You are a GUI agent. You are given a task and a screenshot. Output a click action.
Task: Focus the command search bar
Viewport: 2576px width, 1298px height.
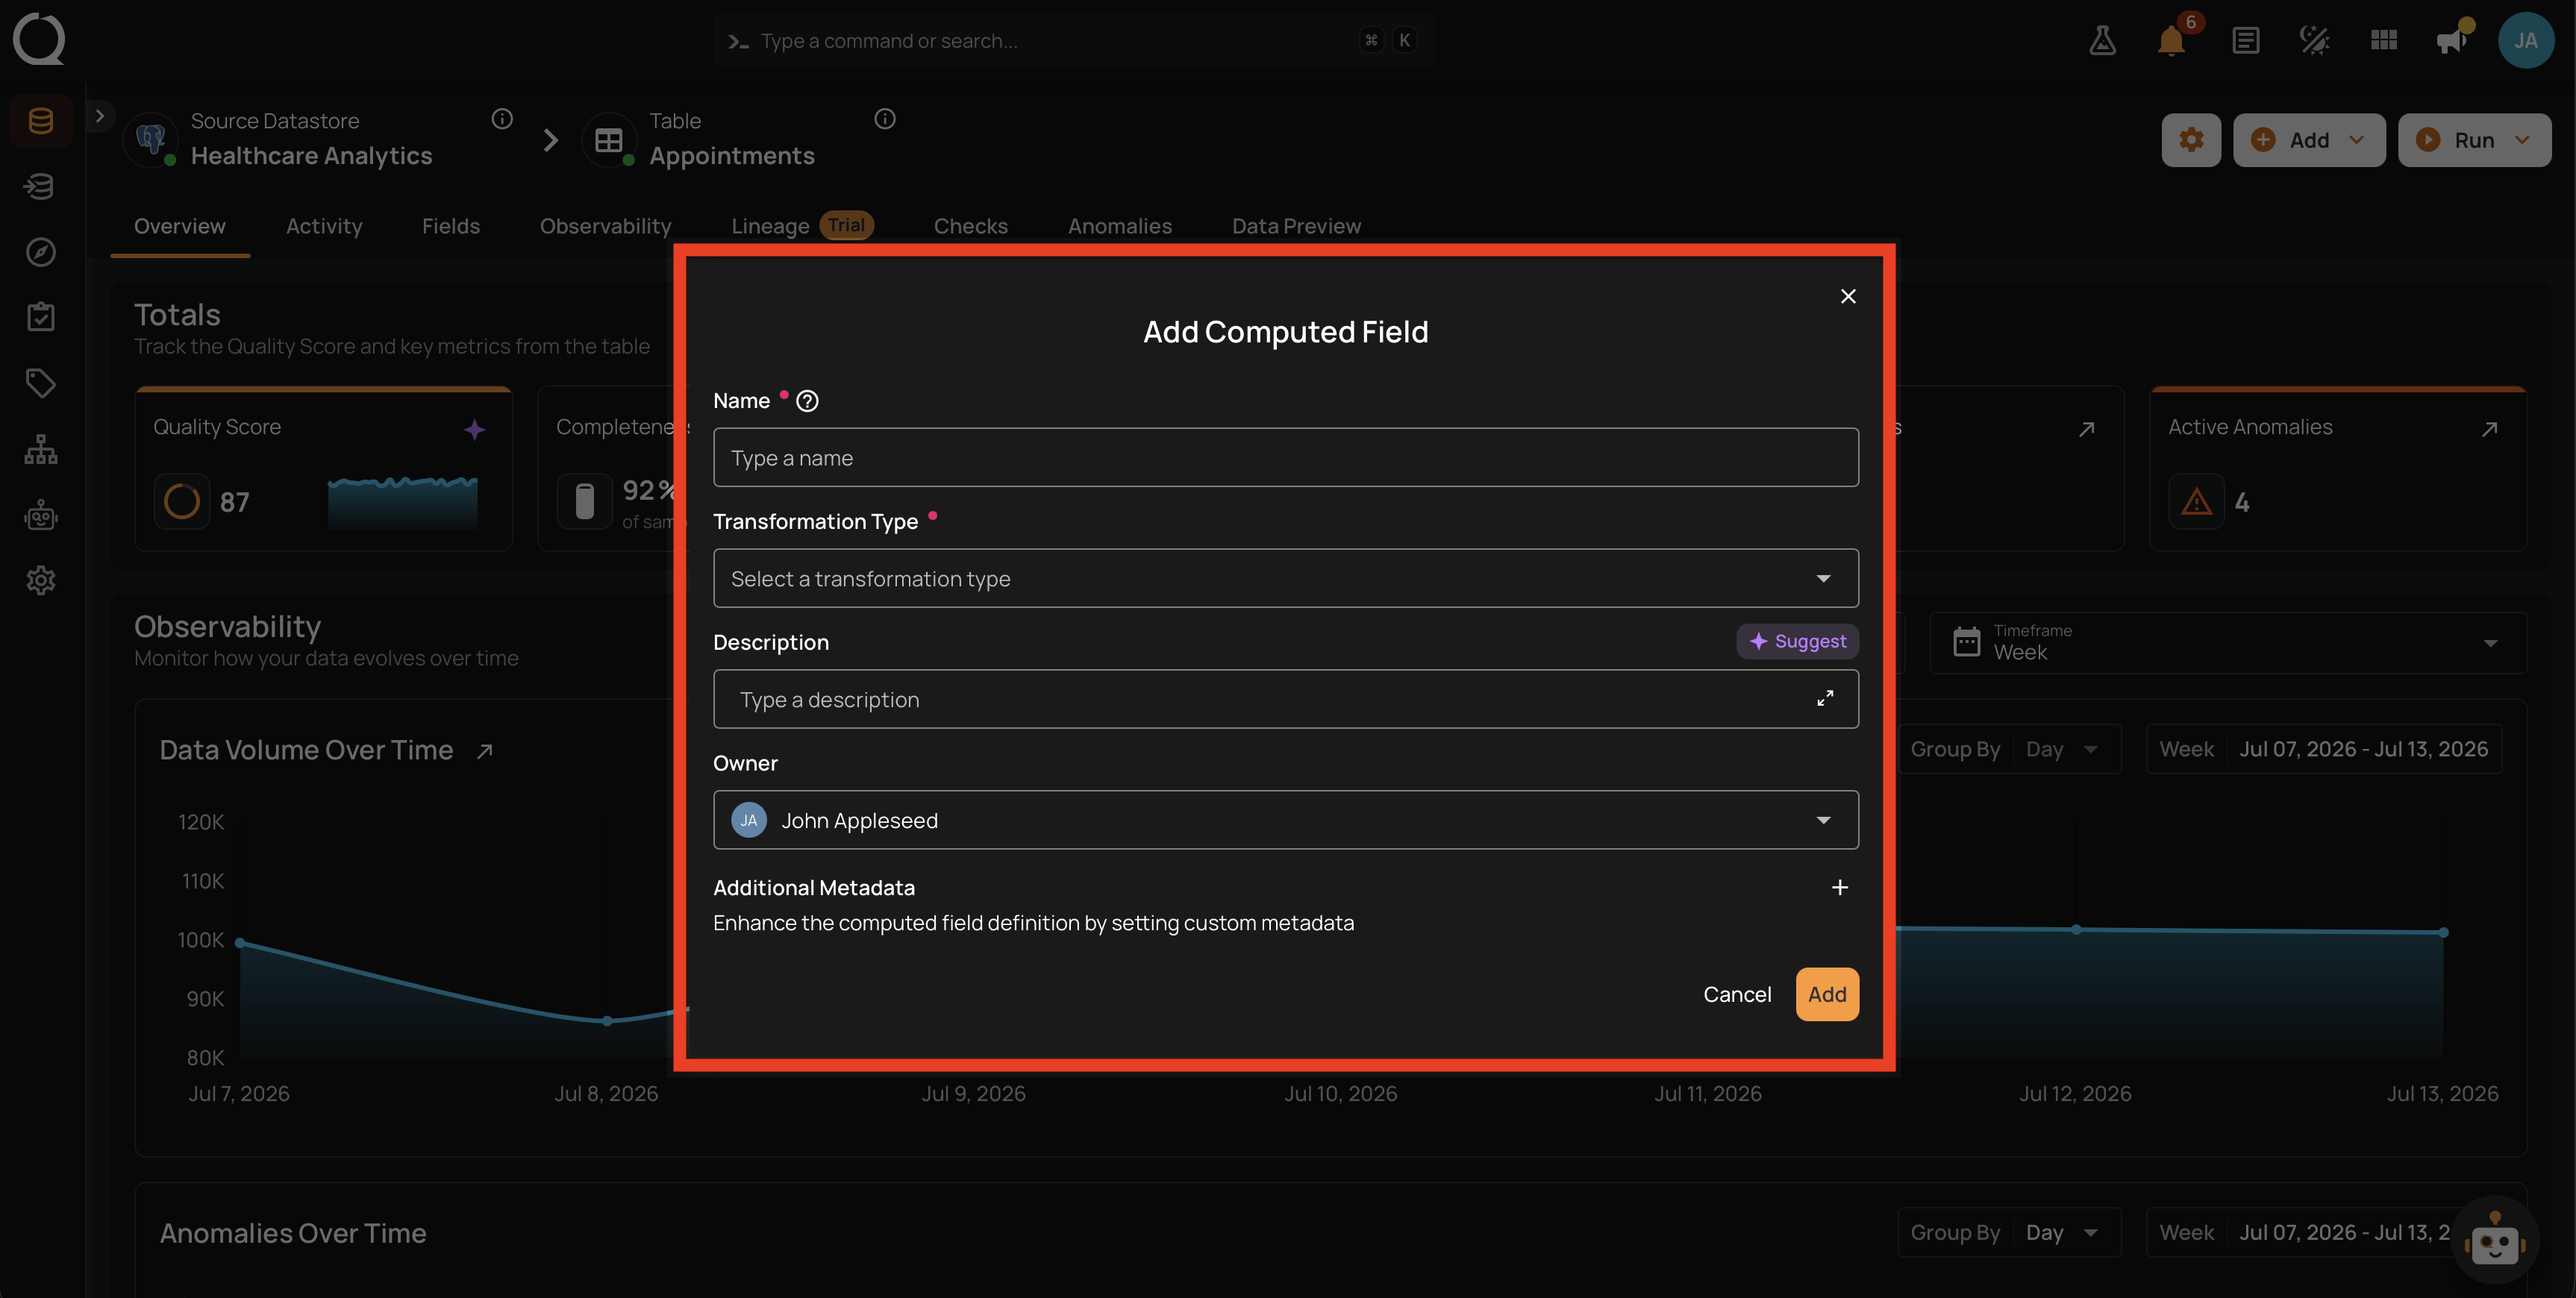pos(1074,40)
